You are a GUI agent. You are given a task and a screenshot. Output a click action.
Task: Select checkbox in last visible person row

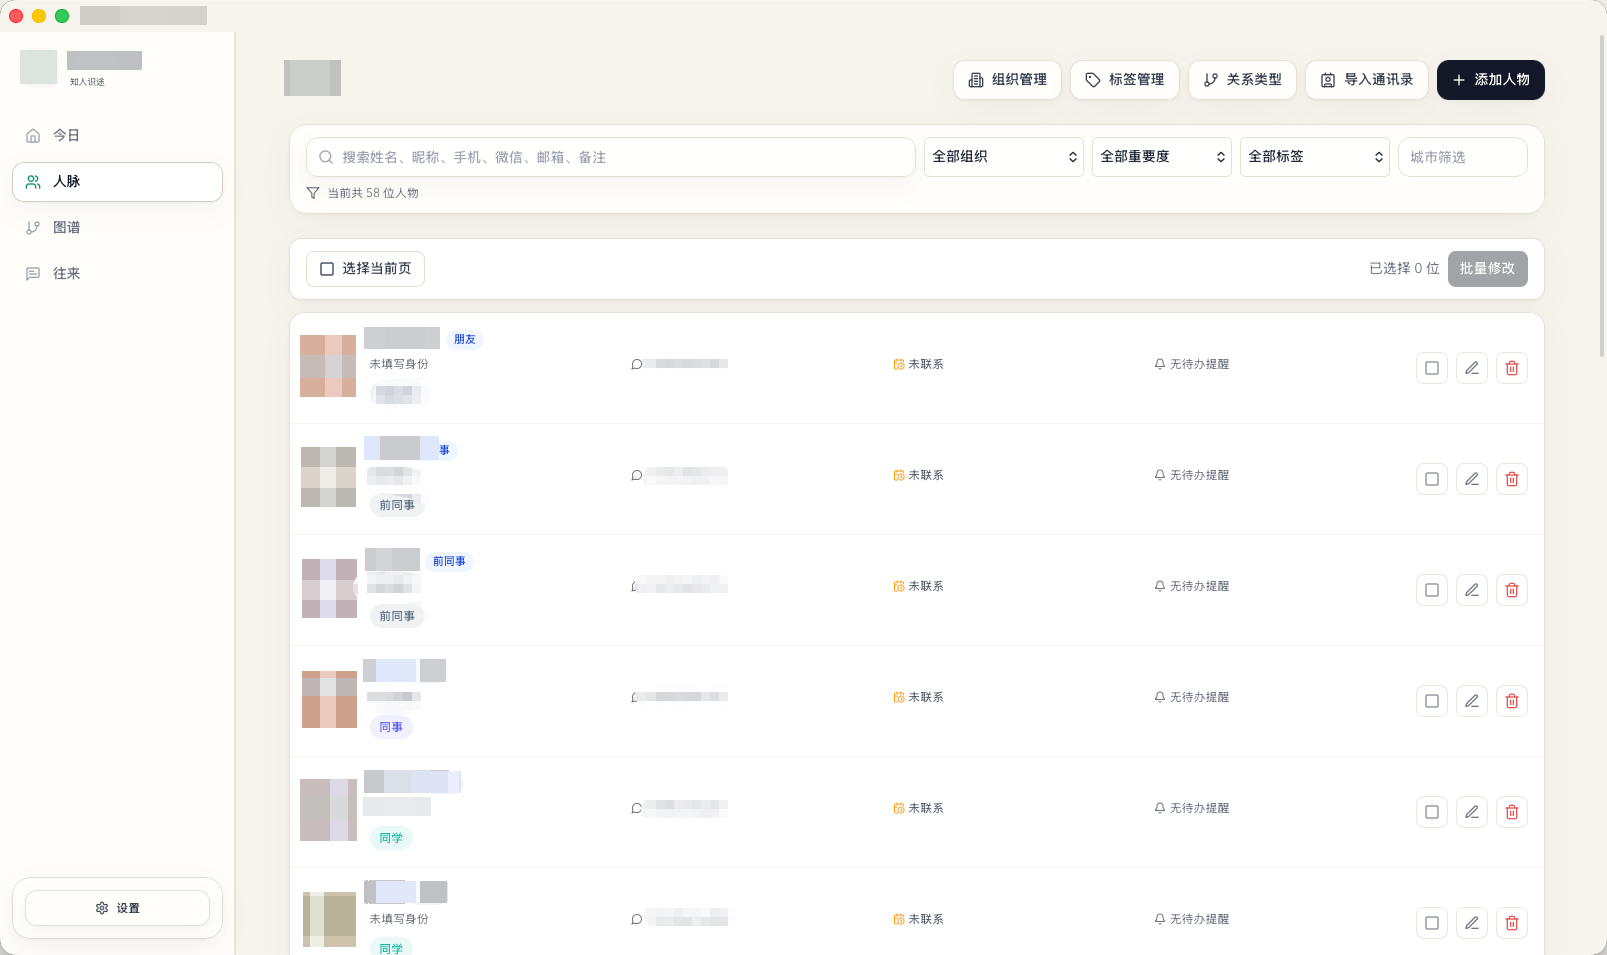click(x=1432, y=923)
